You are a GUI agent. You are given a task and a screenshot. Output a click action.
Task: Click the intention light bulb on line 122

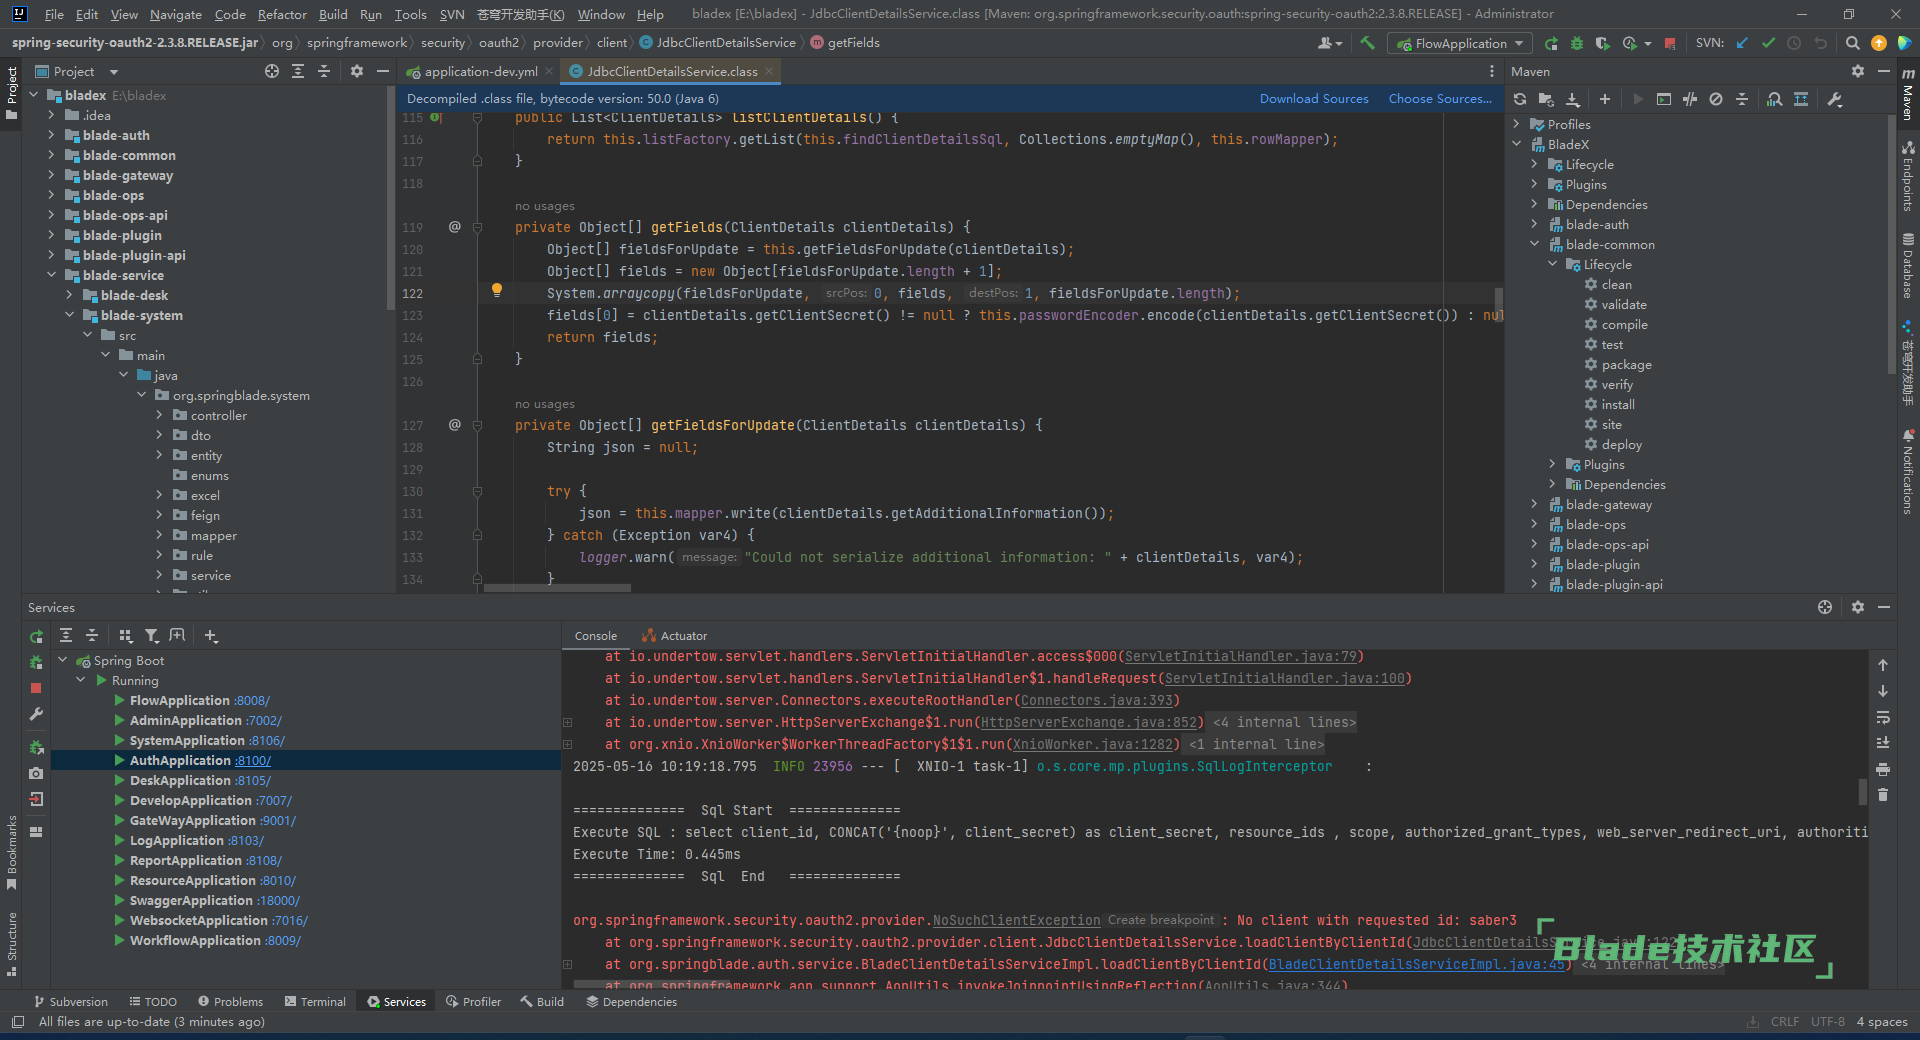[x=496, y=291]
